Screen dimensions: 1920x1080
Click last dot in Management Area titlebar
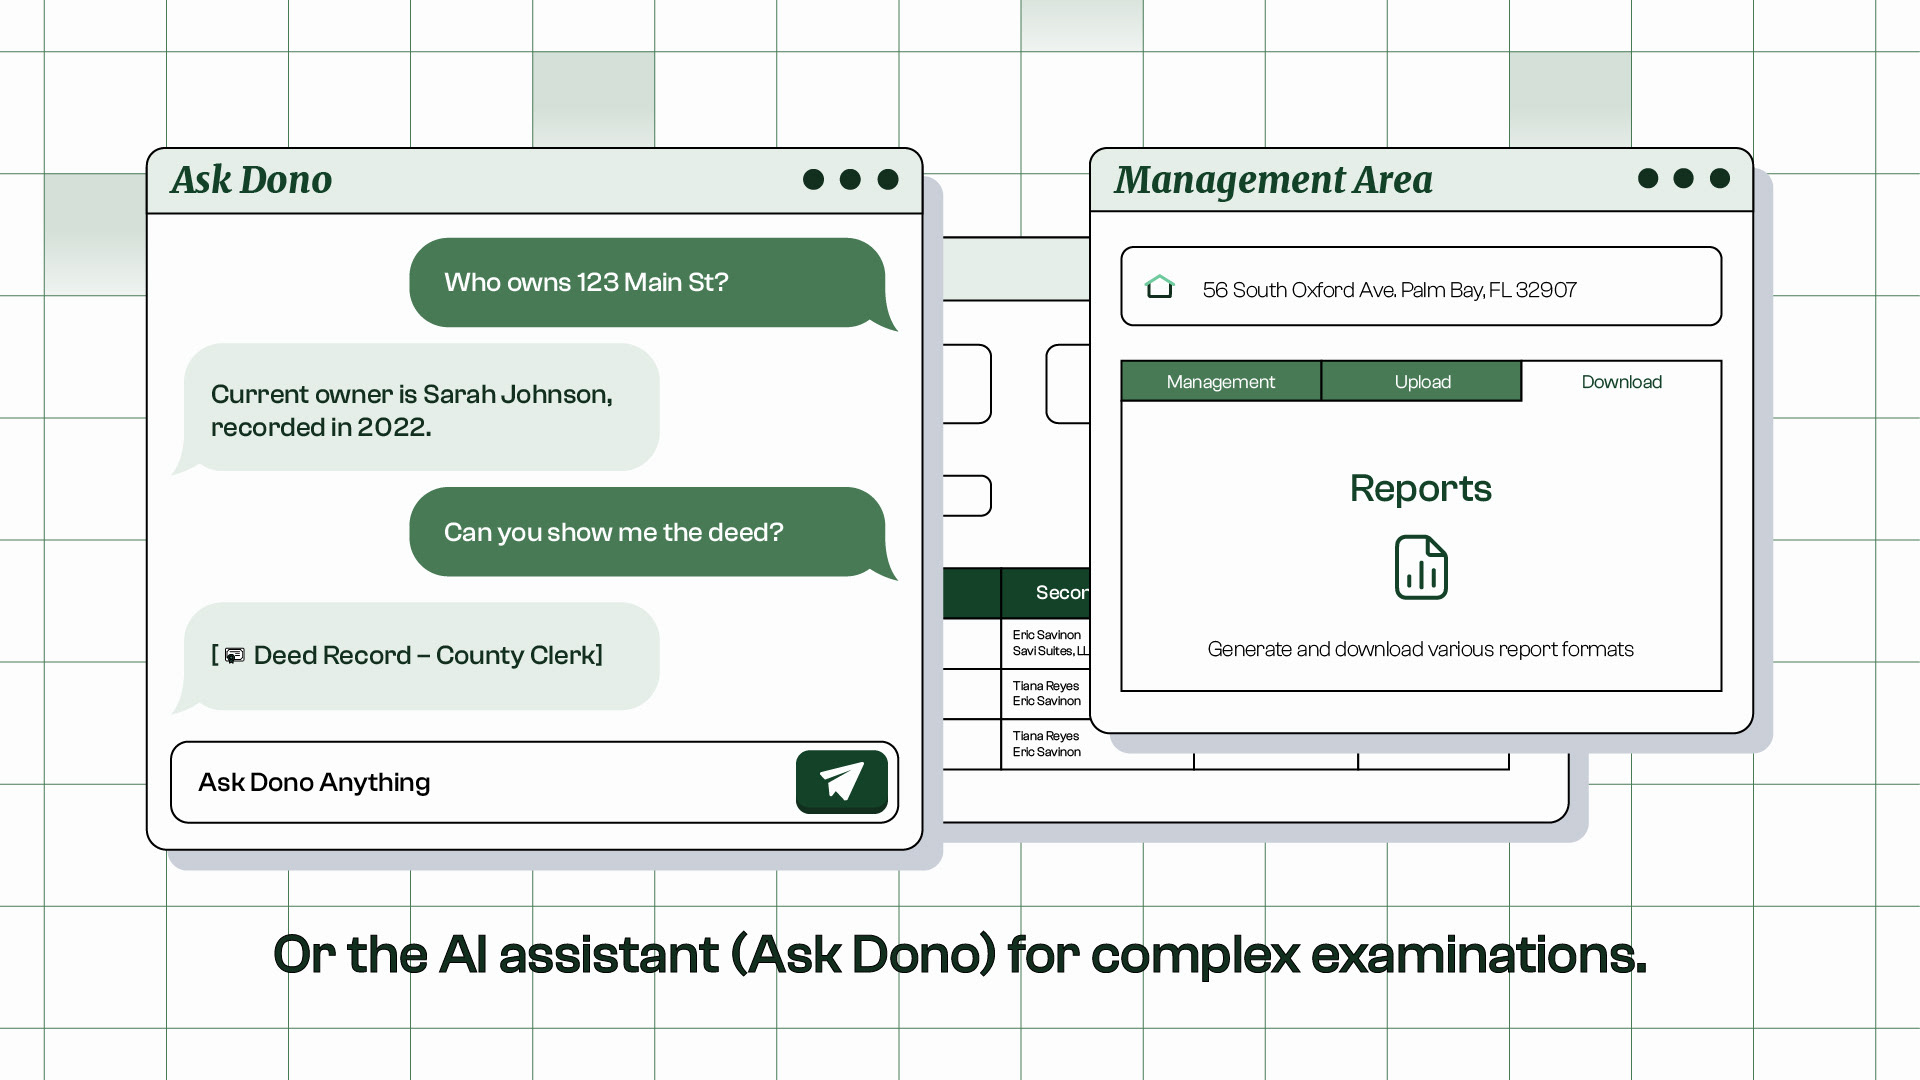point(1719,178)
